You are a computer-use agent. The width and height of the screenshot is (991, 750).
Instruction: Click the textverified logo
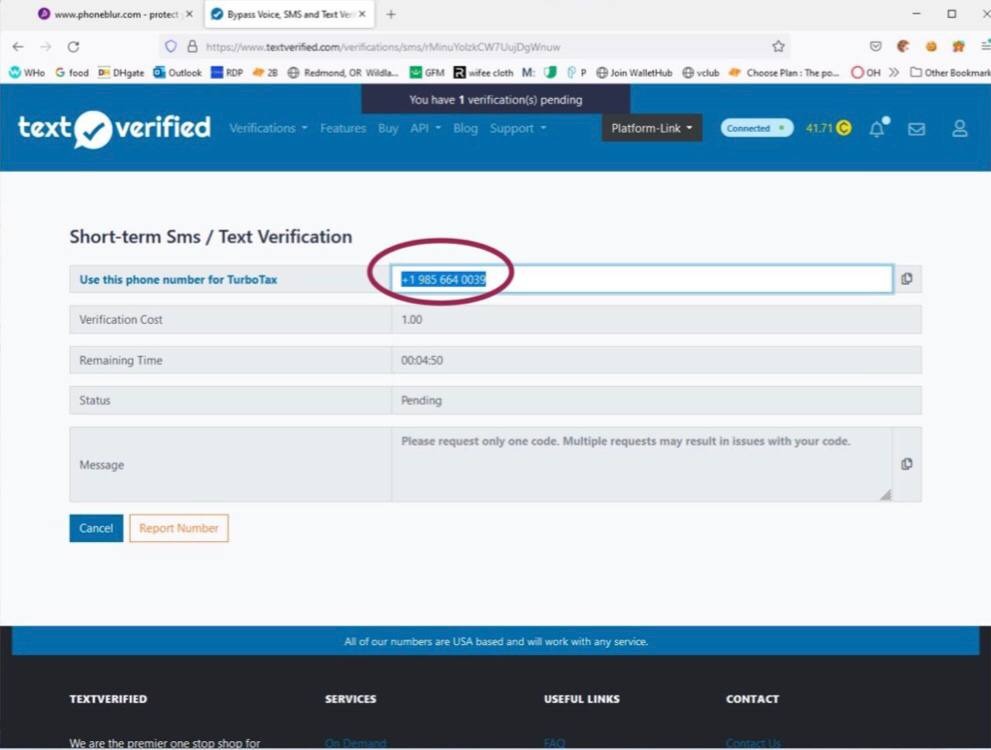pyautogui.click(x=114, y=128)
